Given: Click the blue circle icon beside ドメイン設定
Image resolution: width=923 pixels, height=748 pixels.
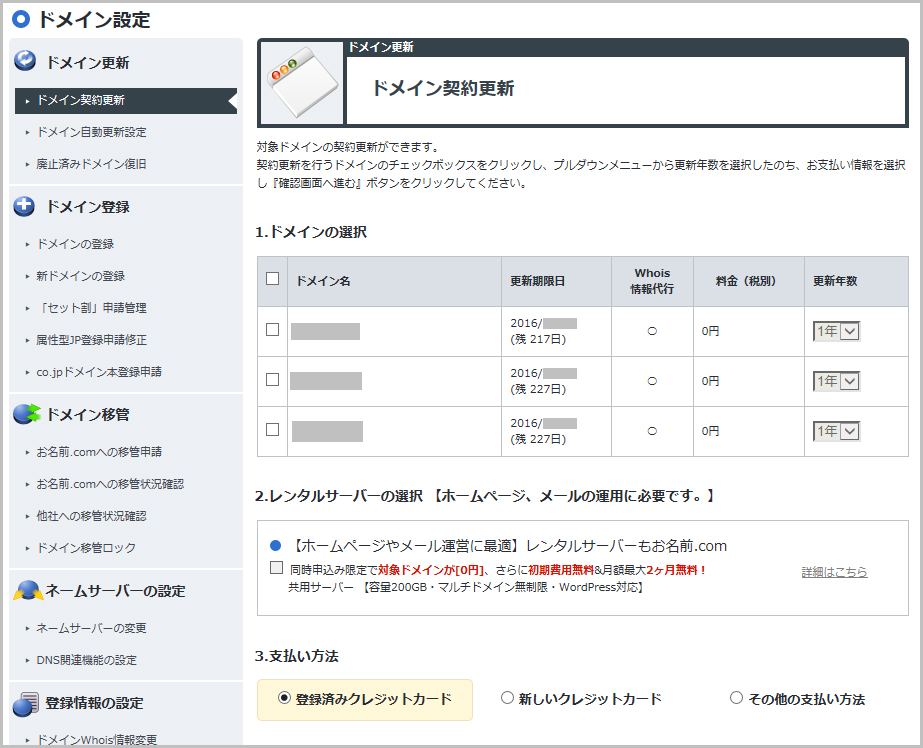Looking at the screenshot, I should pos(20,19).
